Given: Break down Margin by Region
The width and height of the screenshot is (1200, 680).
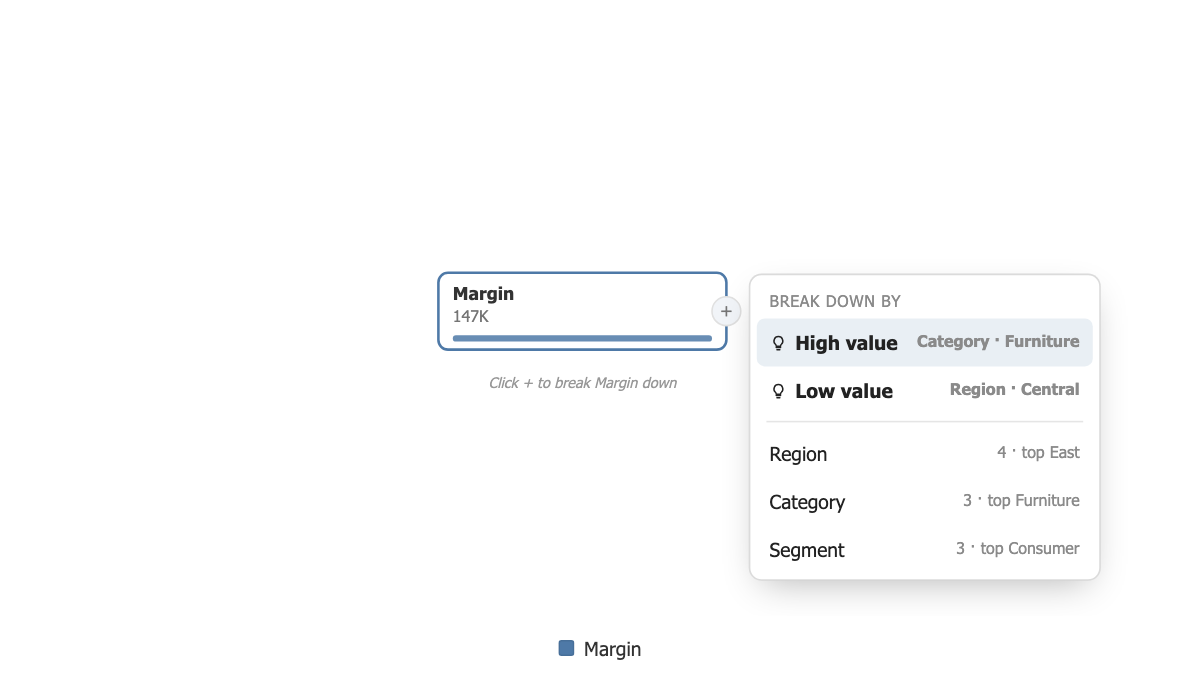Looking at the screenshot, I should (925, 454).
